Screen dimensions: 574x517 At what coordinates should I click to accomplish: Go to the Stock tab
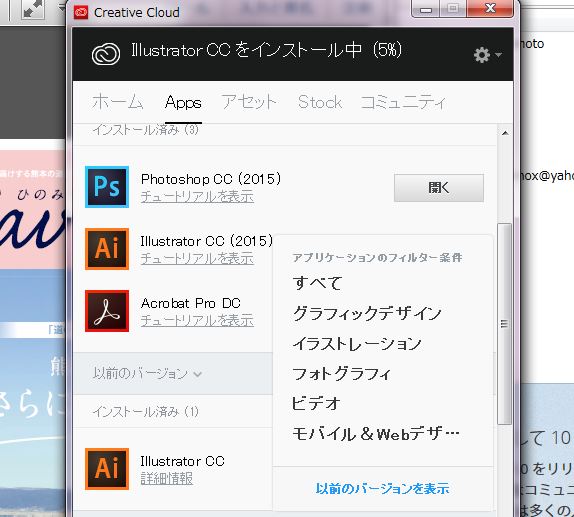click(320, 102)
